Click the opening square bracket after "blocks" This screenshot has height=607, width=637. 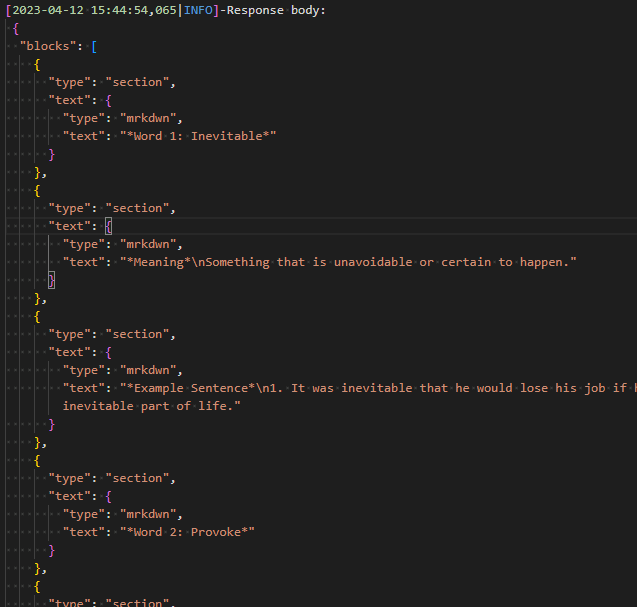(x=94, y=47)
